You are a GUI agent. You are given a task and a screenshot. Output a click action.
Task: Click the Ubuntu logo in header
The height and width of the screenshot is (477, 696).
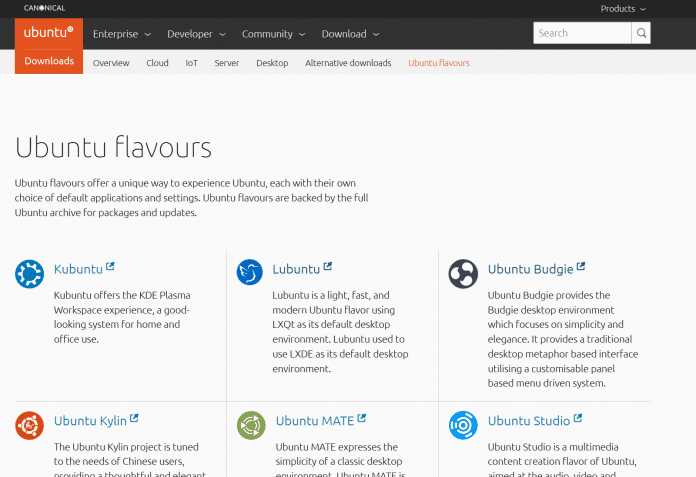click(x=49, y=33)
